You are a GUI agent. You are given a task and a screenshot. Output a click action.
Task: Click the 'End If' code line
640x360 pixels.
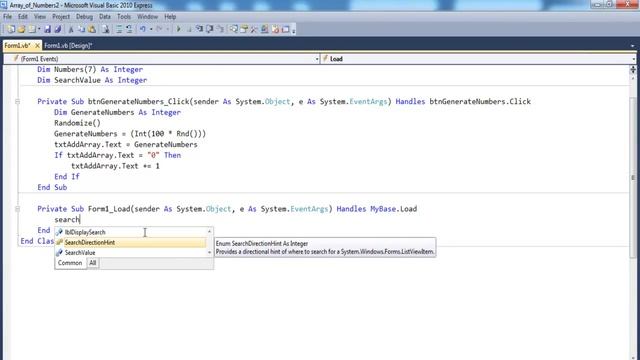(67, 177)
